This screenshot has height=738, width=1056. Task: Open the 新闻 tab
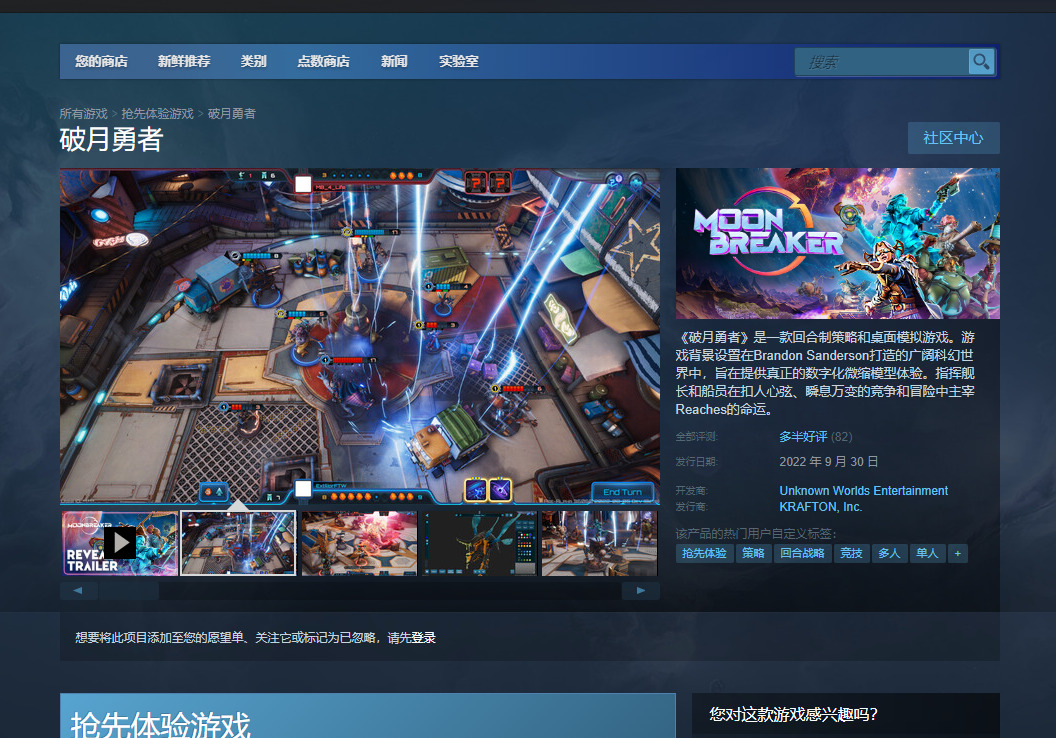pyautogui.click(x=394, y=61)
